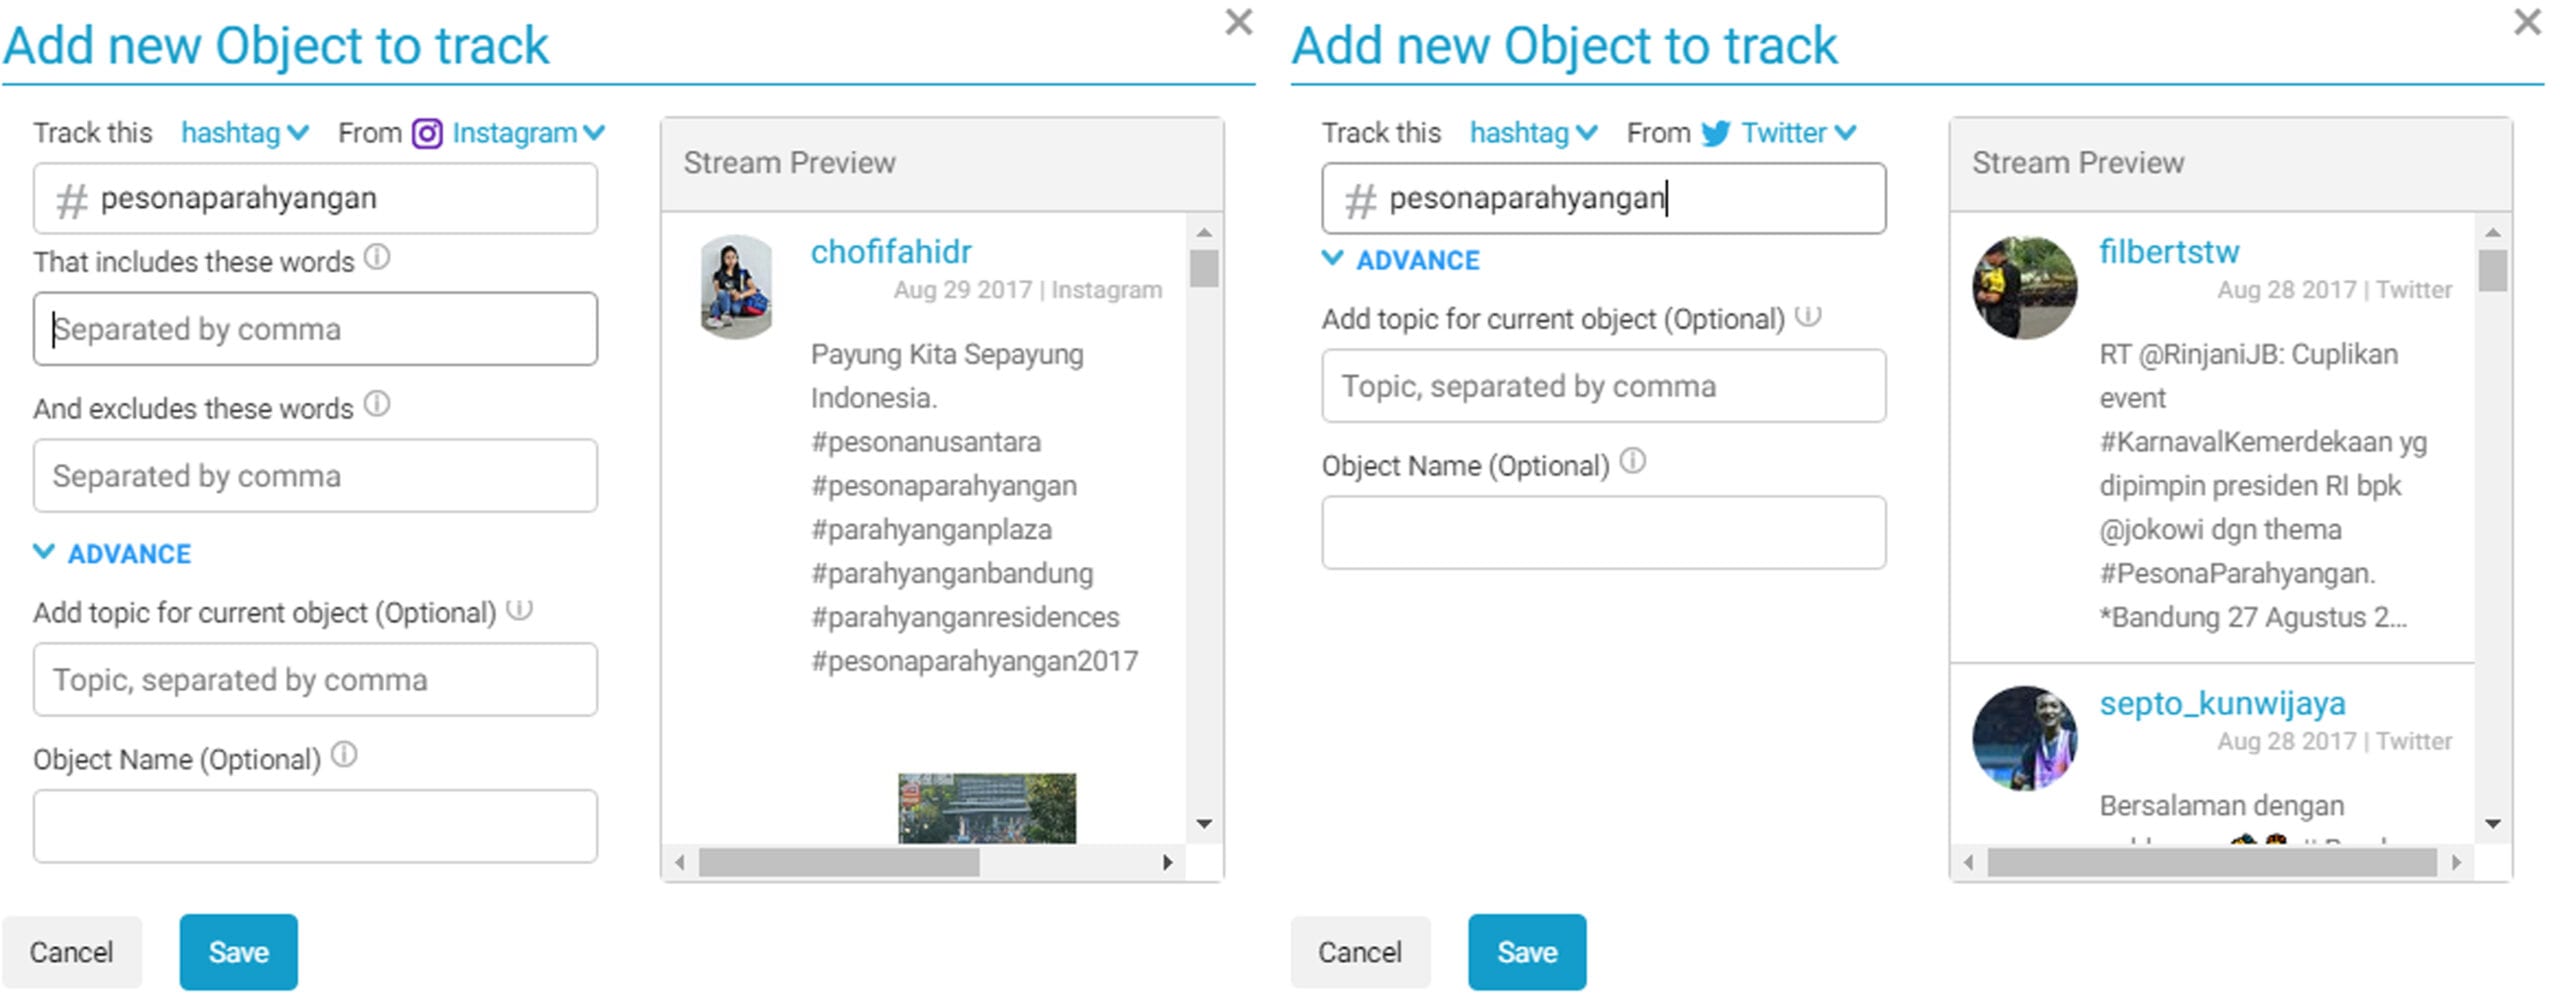Click info icon next to left Object Name label
2560x1006 pixels.
(x=344, y=755)
